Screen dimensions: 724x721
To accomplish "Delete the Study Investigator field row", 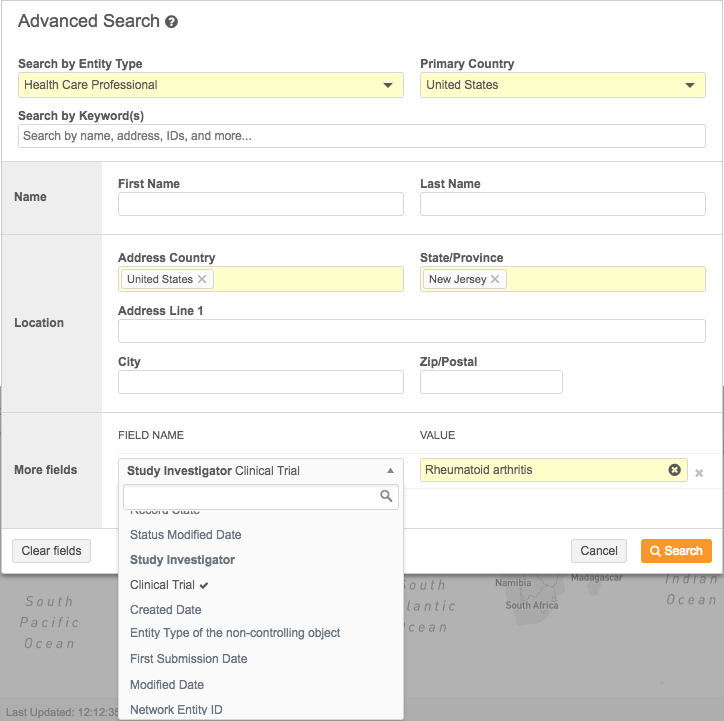I will click(x=699, y=473).
